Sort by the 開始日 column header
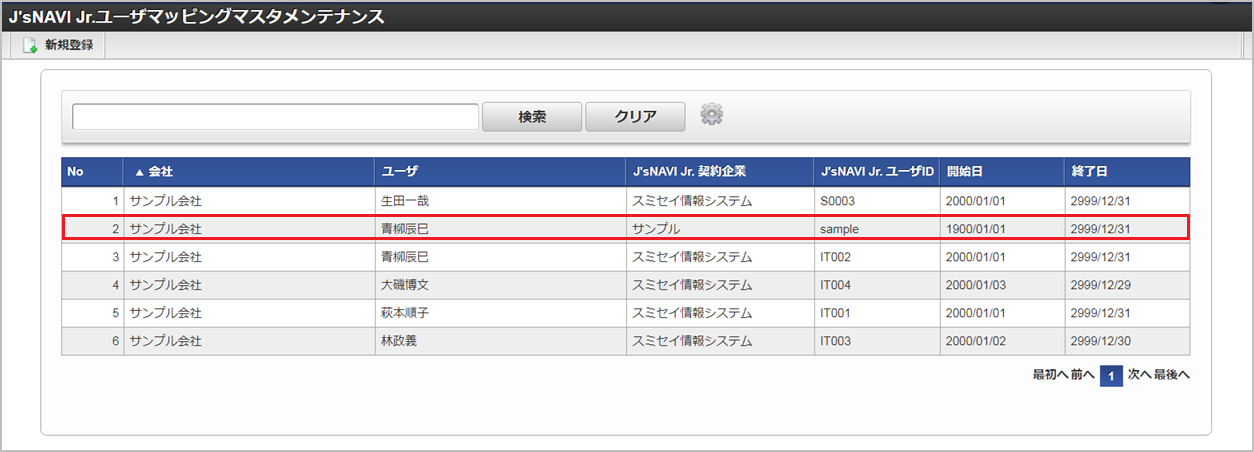1254x452 pixels. pyautogui.click(x=1002, y=172)
